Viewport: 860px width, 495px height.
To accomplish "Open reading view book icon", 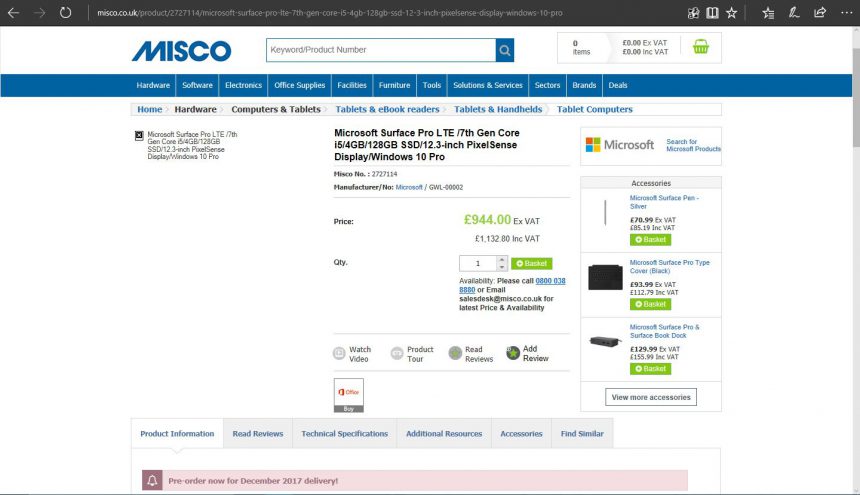I will pos(712,13).
